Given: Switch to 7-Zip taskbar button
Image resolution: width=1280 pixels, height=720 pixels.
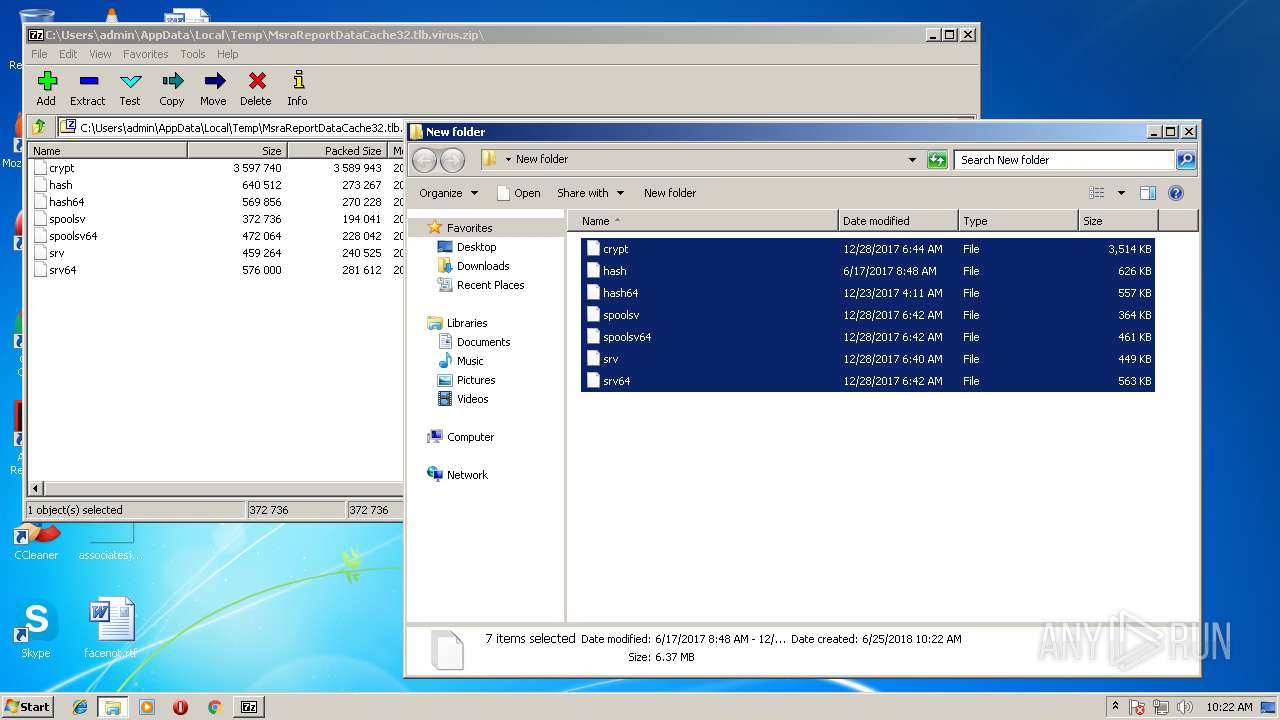Looking at the screenshot, I should click(248, 707).
